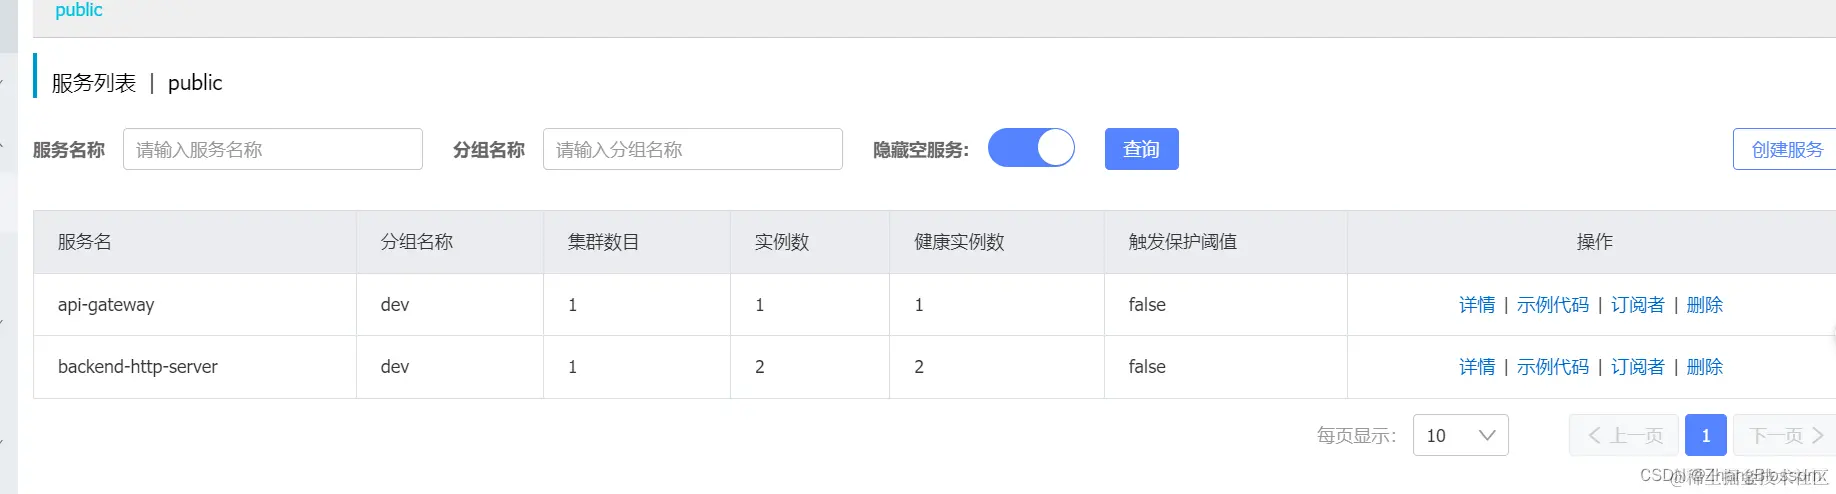Go to next page 下一页
This screenshot has width=1836, height=494.
coord(1786,435)
